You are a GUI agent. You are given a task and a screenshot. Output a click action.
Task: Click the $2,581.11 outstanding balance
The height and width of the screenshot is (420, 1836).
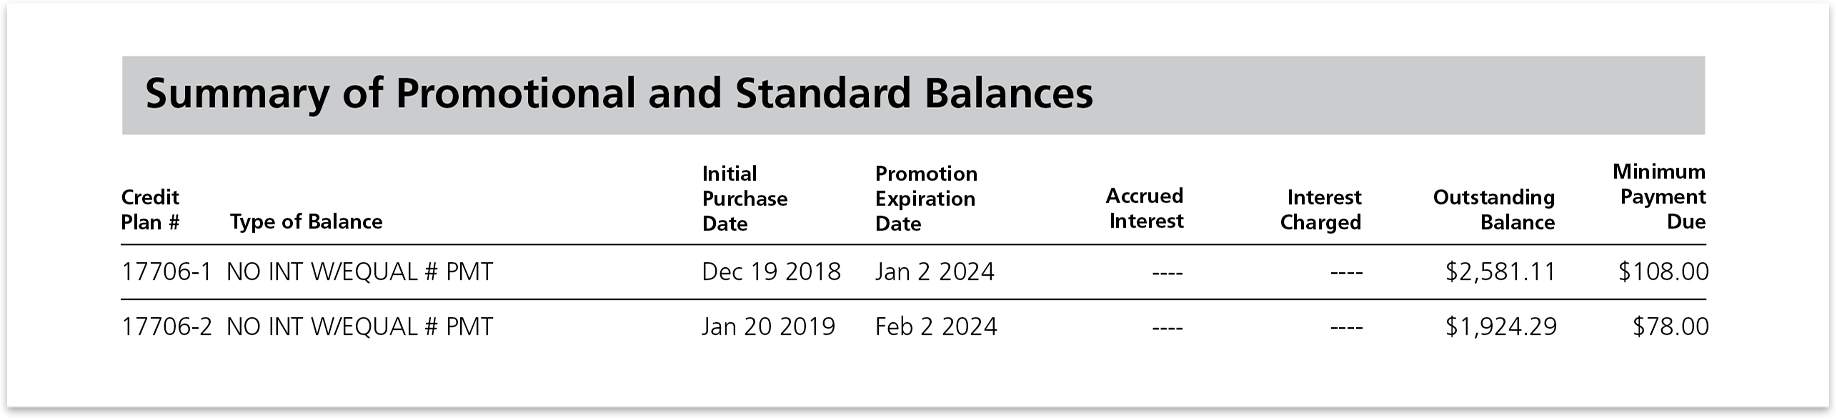(x=1500, y=272)
